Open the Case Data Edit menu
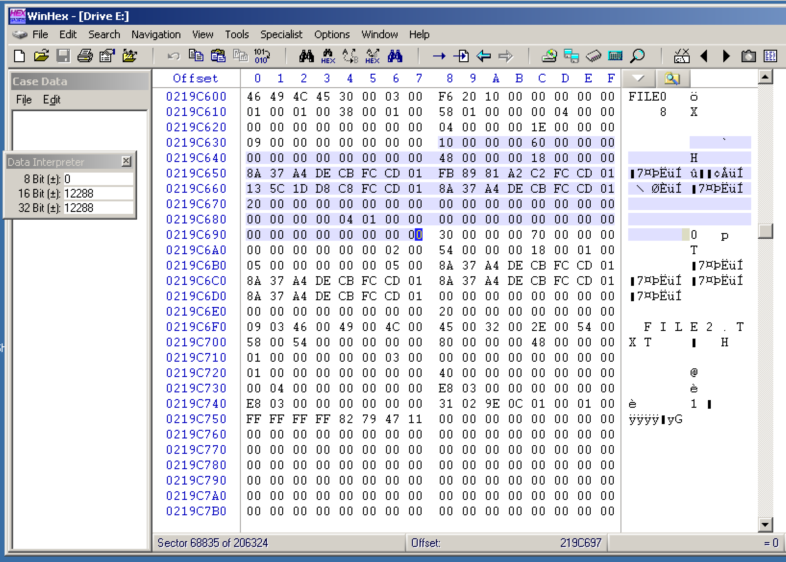The image size is (786, 562). [x=52, y=100]
